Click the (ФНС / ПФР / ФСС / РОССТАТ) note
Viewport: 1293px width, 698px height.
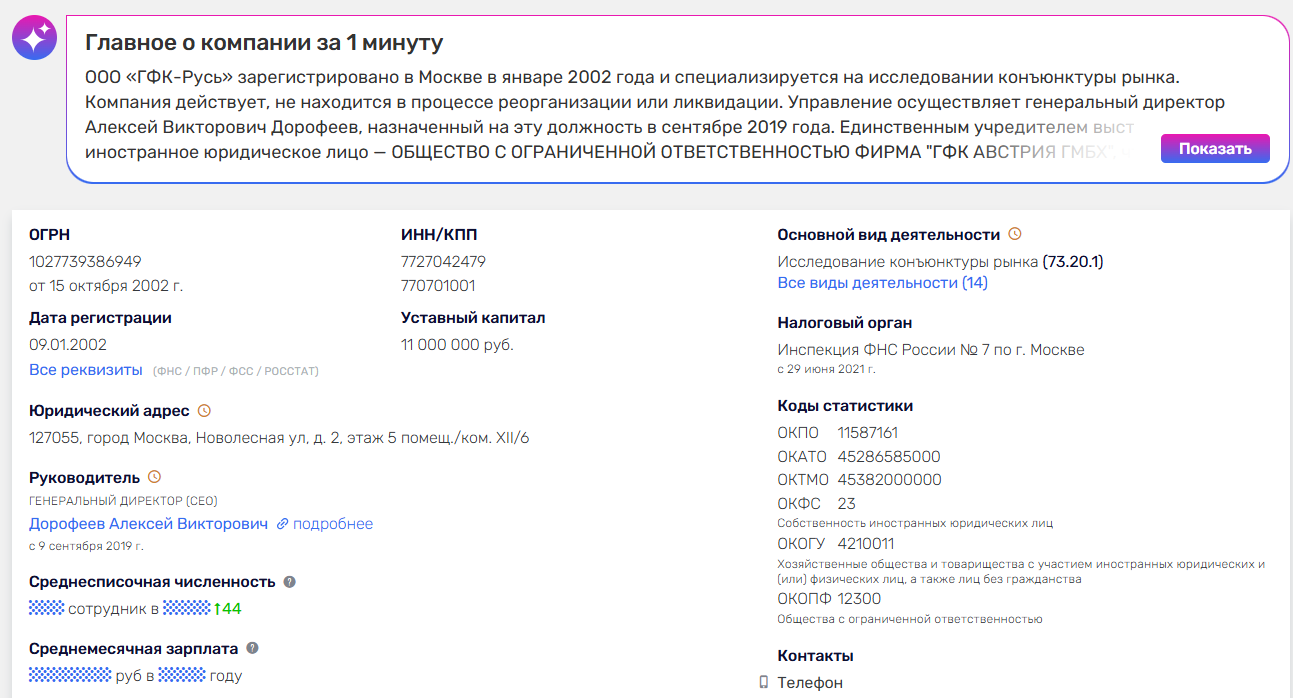(236, 371)
